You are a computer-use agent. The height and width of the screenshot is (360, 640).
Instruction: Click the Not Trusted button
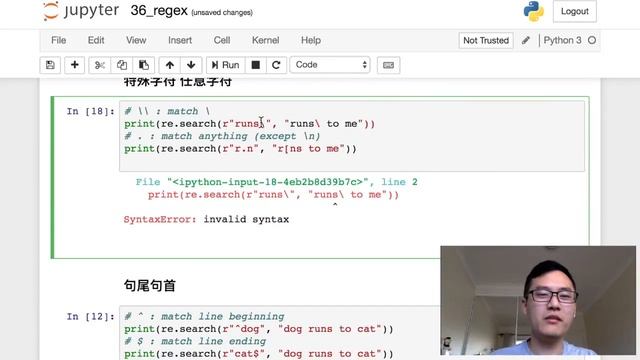coord(486,40)
